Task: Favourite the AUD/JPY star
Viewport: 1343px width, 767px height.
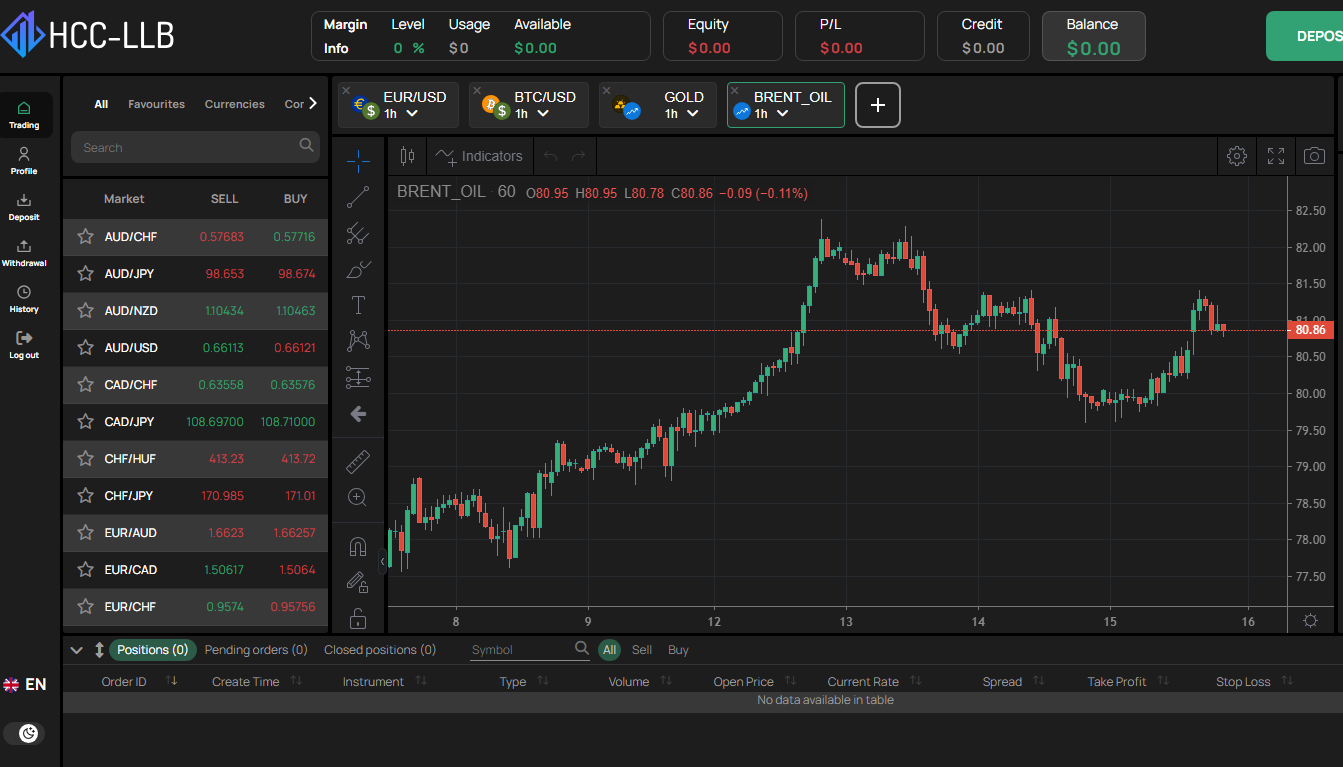Action: coord(85,274)
